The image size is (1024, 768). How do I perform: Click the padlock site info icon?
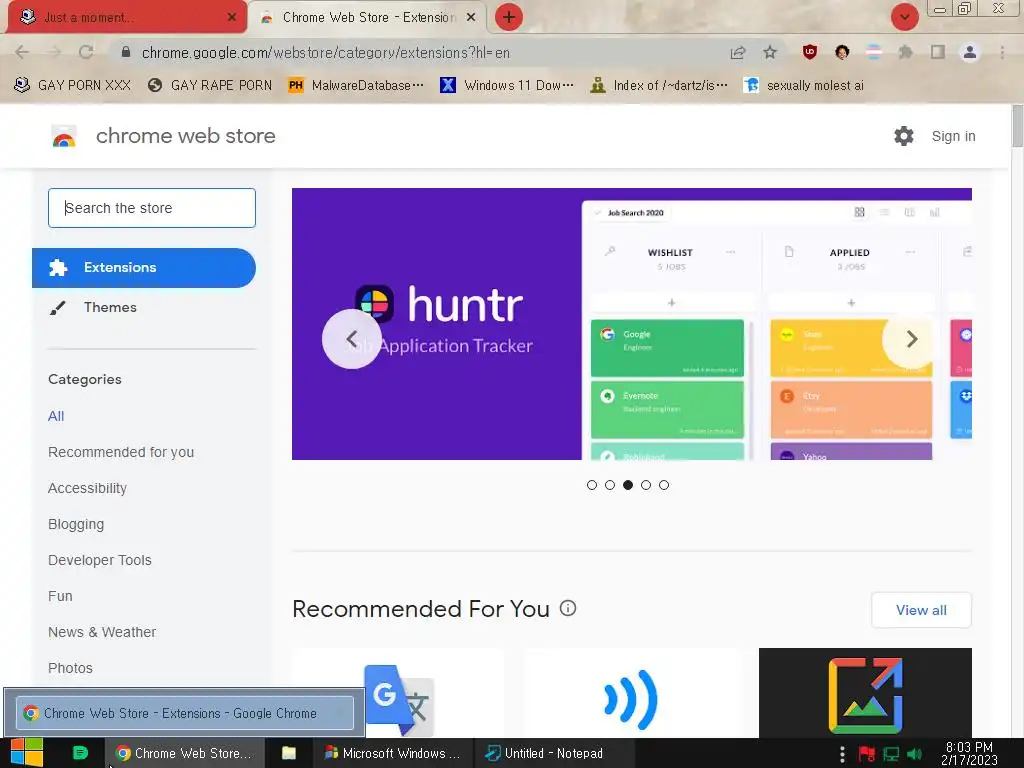[126, 52]
